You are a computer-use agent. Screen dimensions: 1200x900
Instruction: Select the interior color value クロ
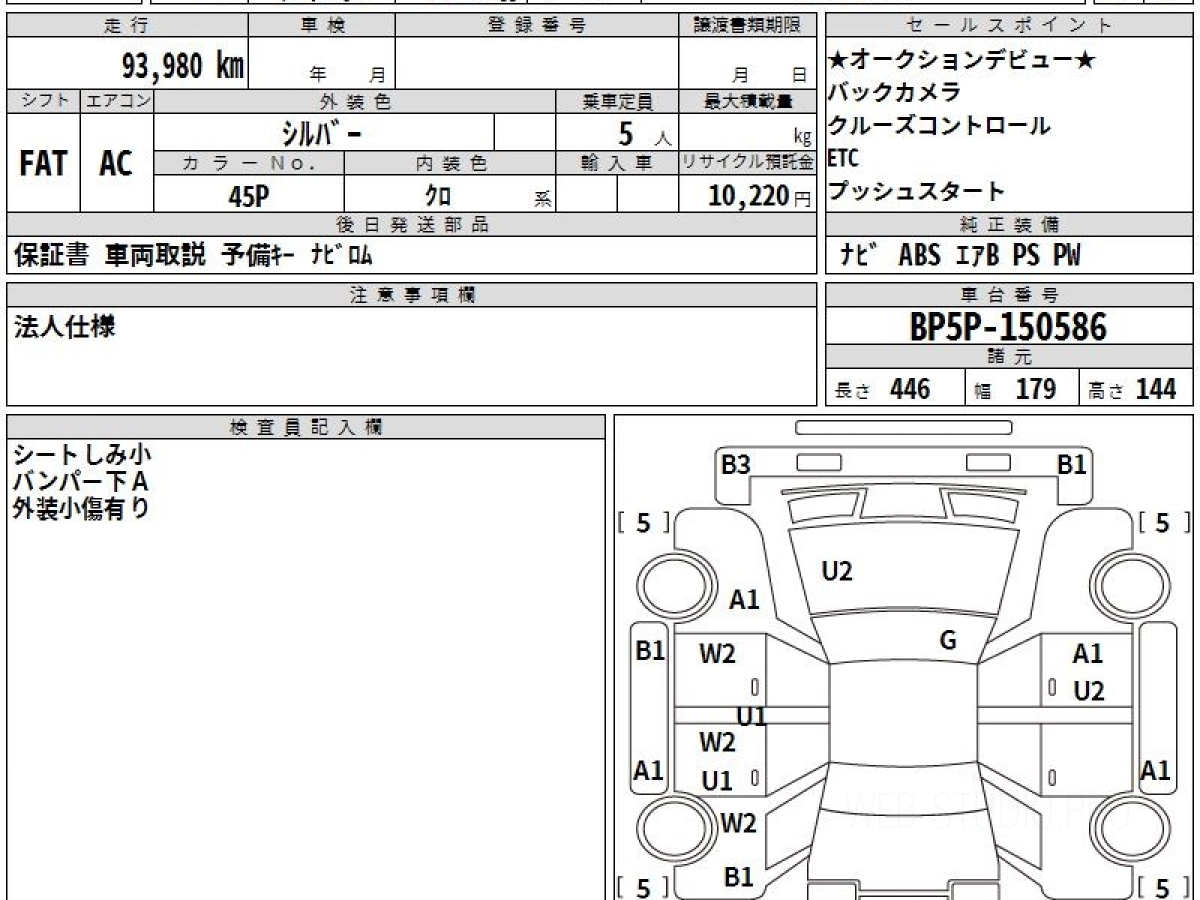tap(438, 196)
